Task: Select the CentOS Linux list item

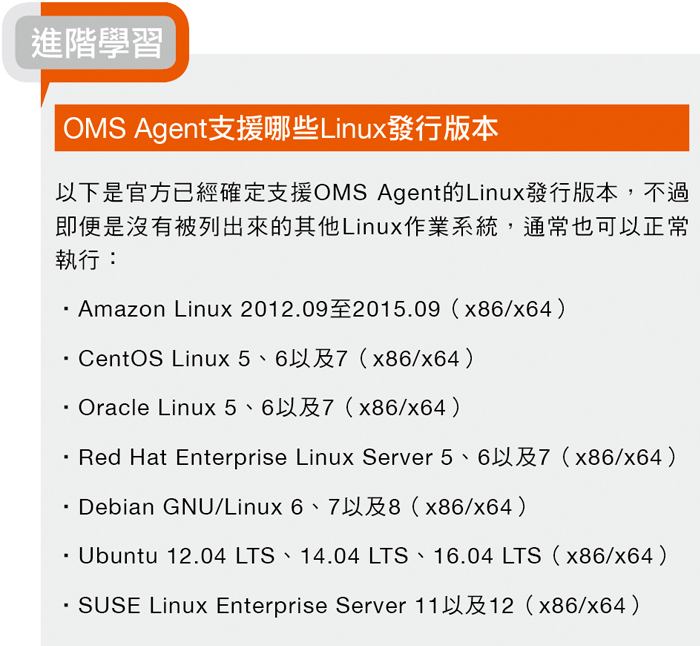Action: coord(270,358)
